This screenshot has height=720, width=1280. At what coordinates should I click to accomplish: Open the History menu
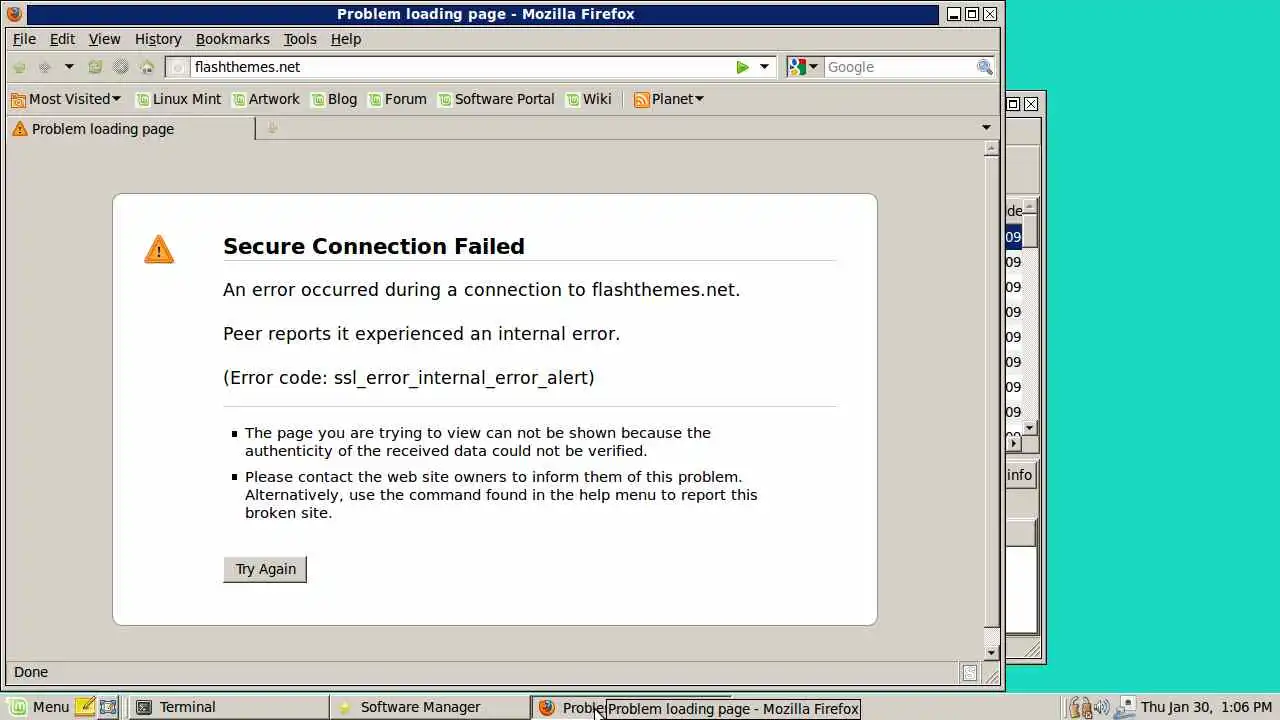(158, 39)
